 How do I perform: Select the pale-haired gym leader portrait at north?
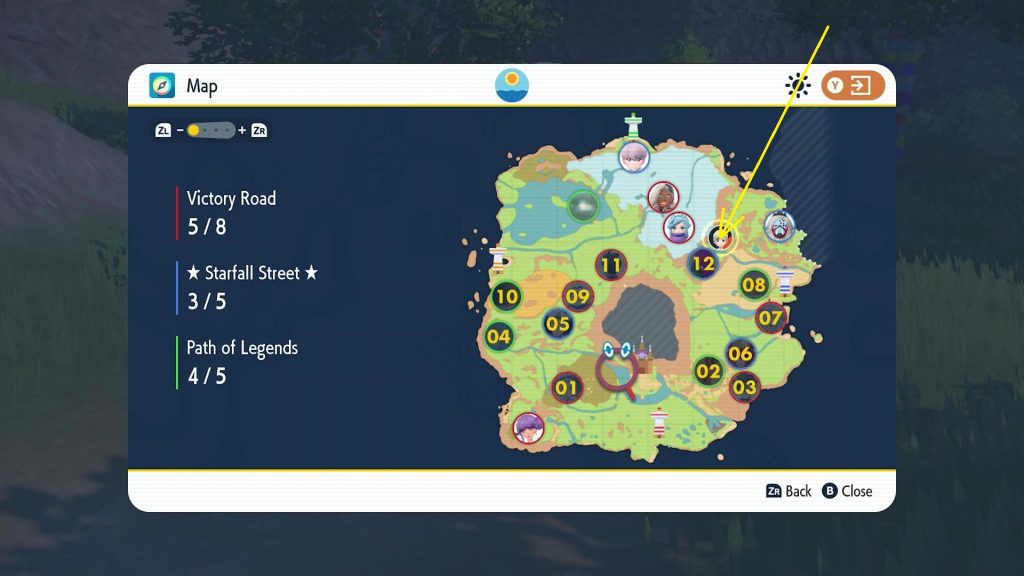point(633,157)
